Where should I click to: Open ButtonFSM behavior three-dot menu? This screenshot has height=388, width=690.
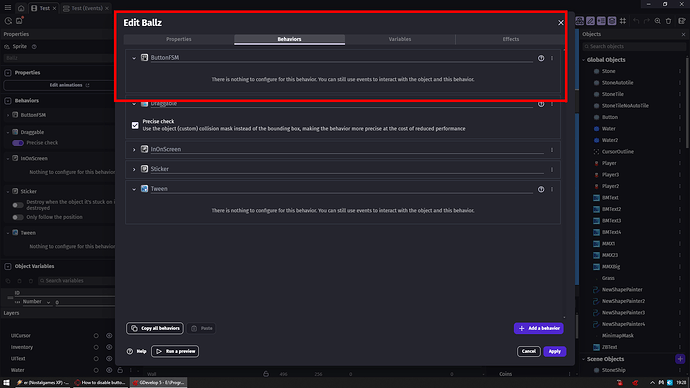click(552, 58)
